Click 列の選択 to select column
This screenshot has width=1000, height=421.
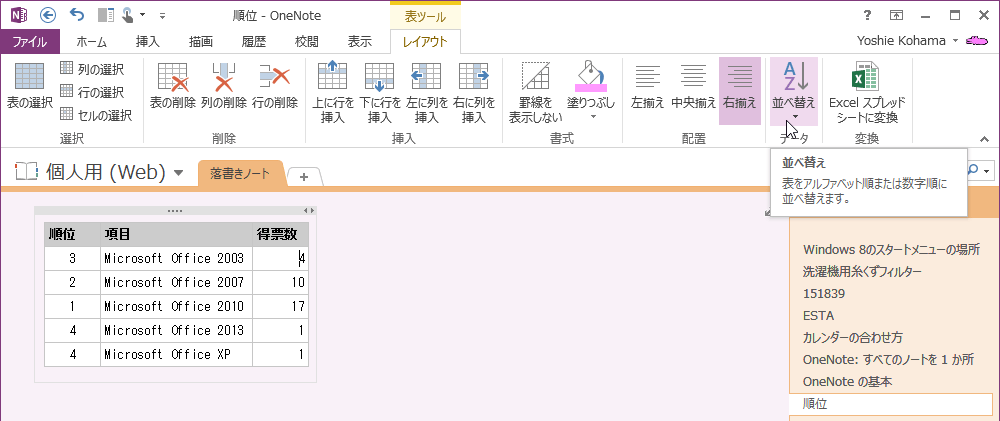point(92,69)
